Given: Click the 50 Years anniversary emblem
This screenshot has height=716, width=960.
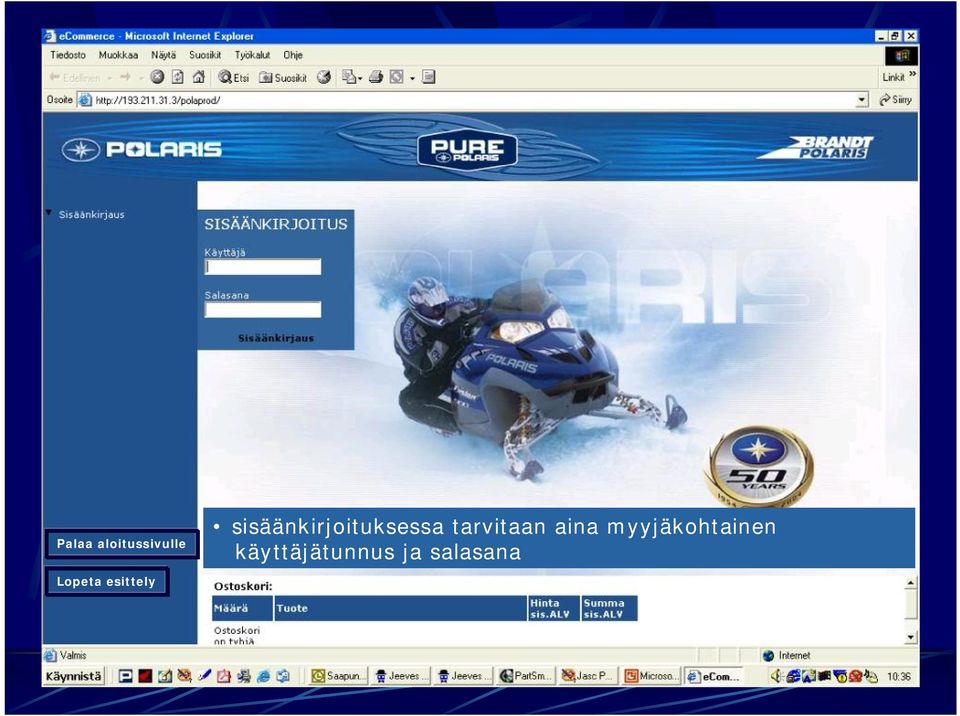Looking at the screenshot, I should tap(759, 467).
